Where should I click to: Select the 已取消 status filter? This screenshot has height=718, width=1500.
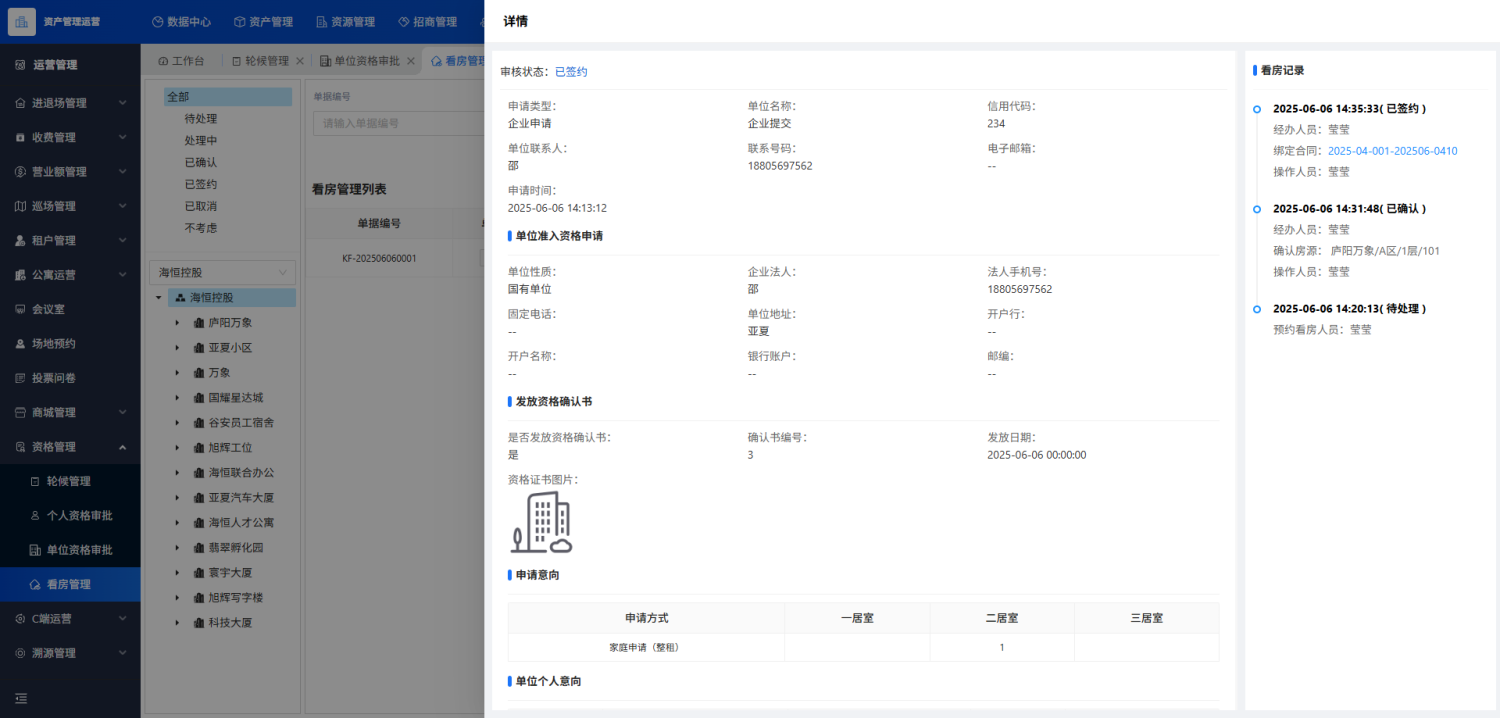[201, 207]
